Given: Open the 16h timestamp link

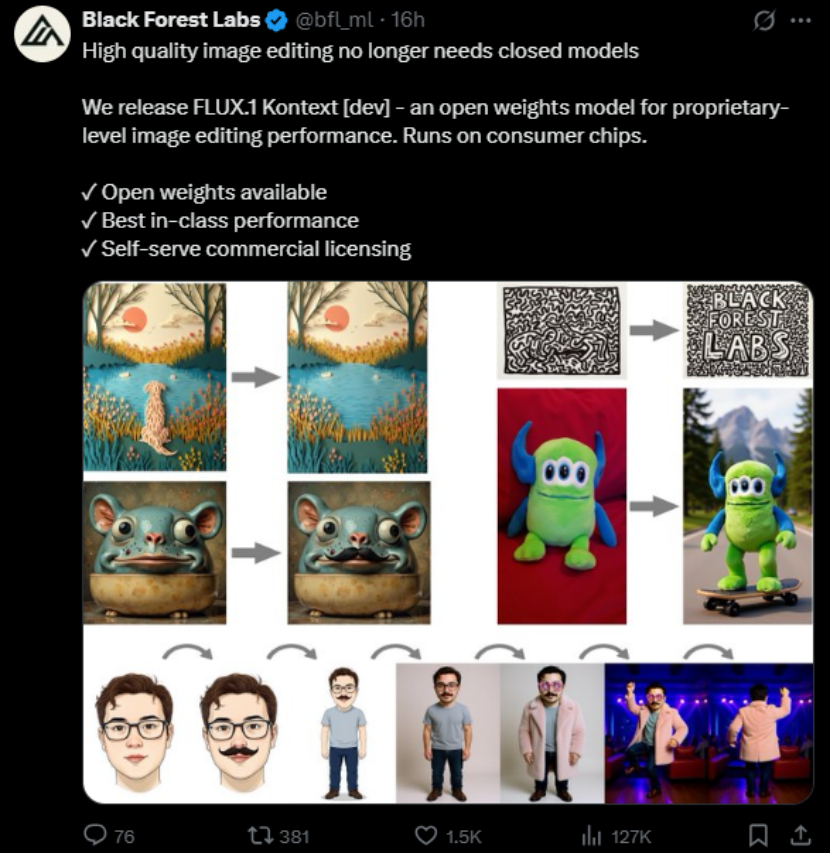Looking at the screenshot, I should (x=407, y=20).
